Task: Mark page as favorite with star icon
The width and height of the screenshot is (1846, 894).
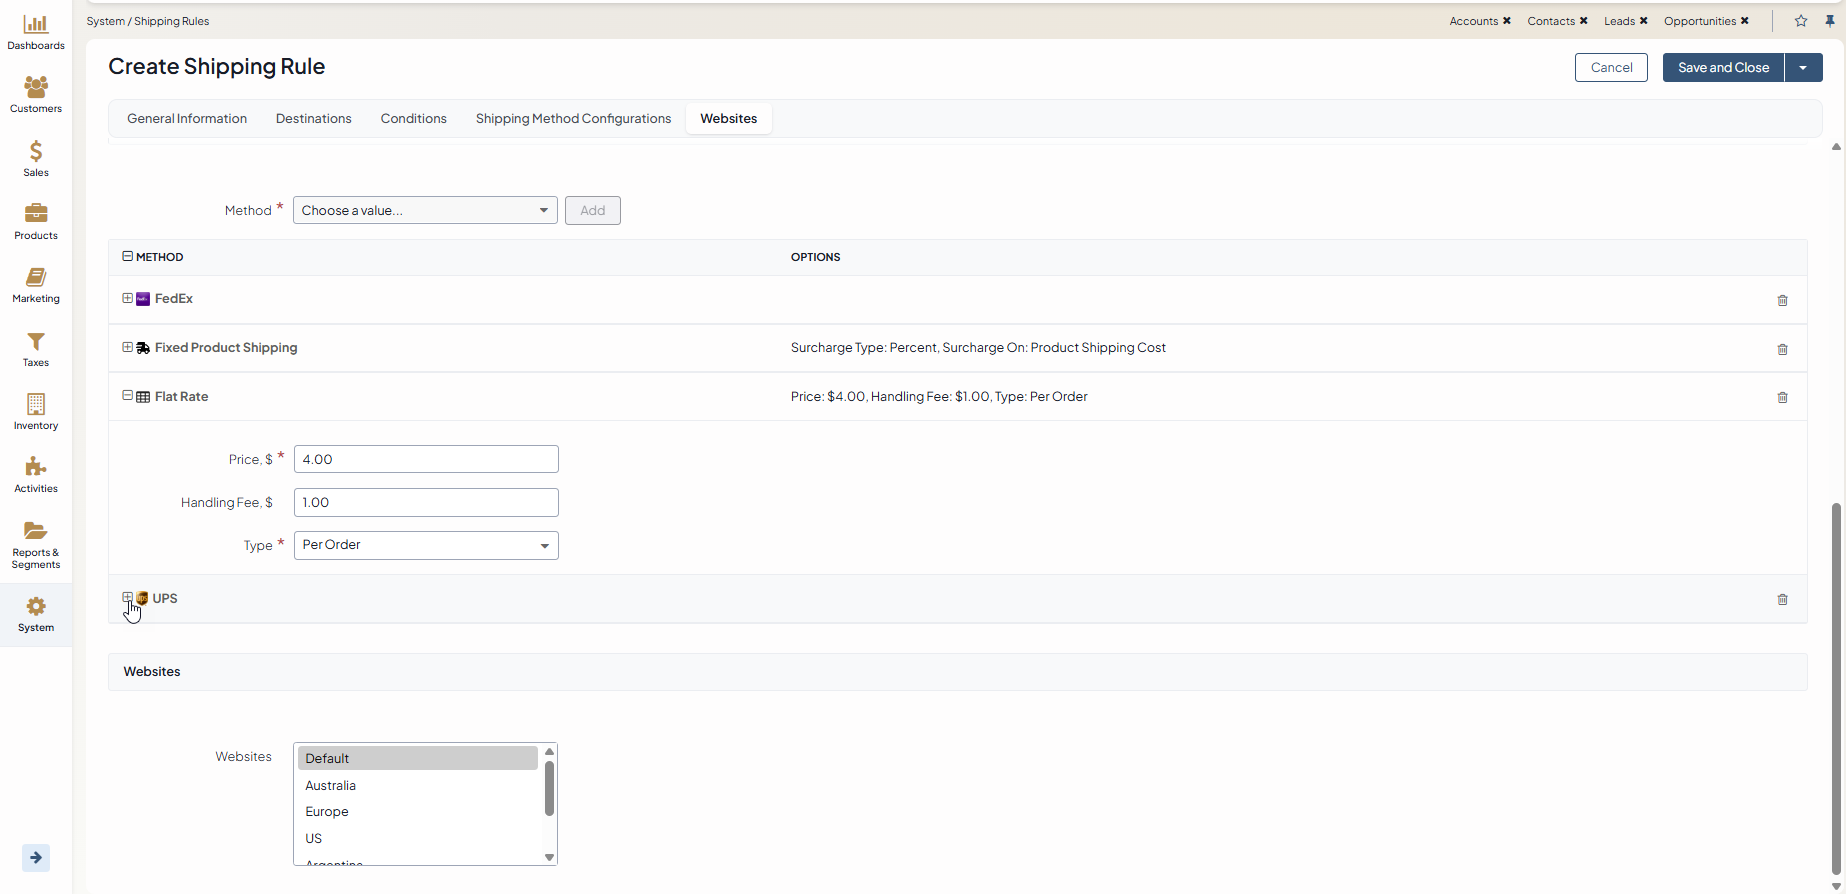Action: pos(1801,21)
